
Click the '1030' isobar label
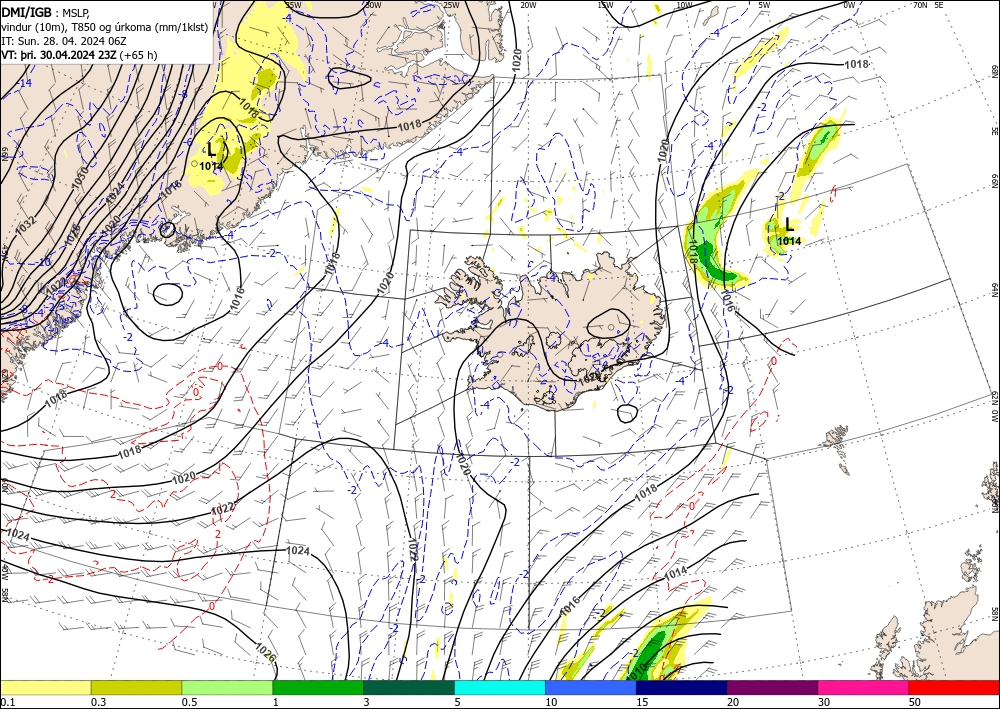click(79, 179)
